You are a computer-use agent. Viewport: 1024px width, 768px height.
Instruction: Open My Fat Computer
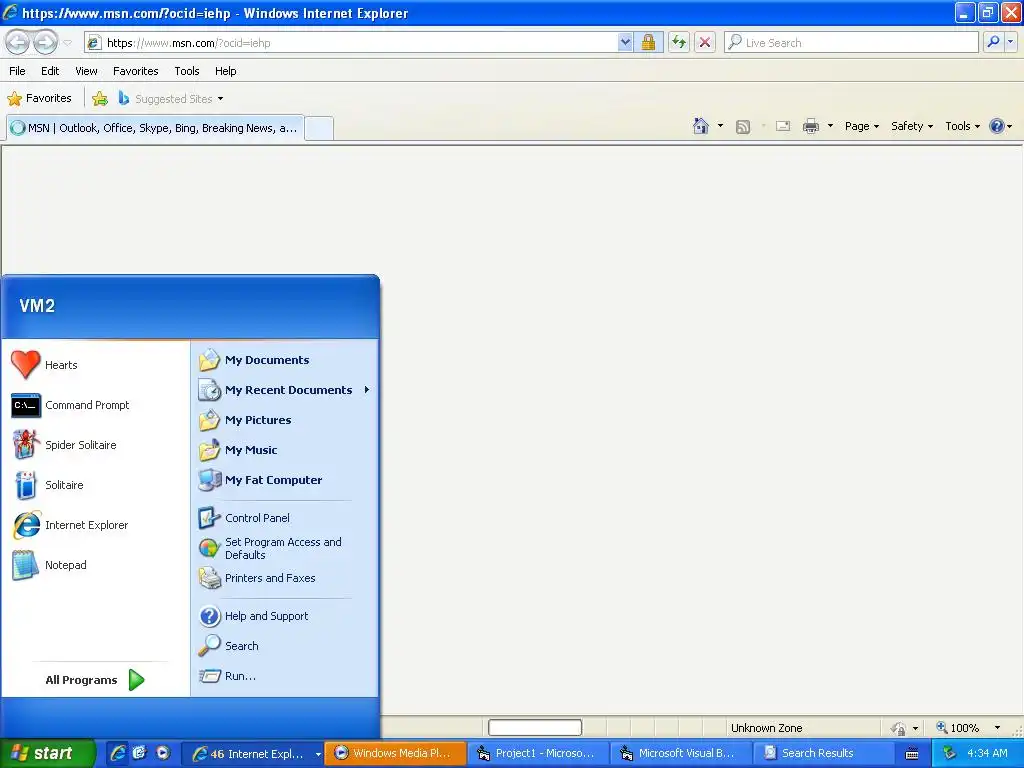pos(284,480)
